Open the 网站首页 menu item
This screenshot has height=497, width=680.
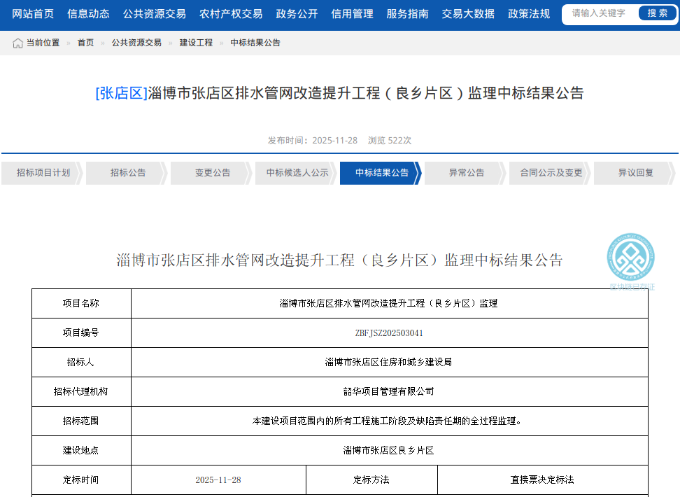tap(33, 14)
